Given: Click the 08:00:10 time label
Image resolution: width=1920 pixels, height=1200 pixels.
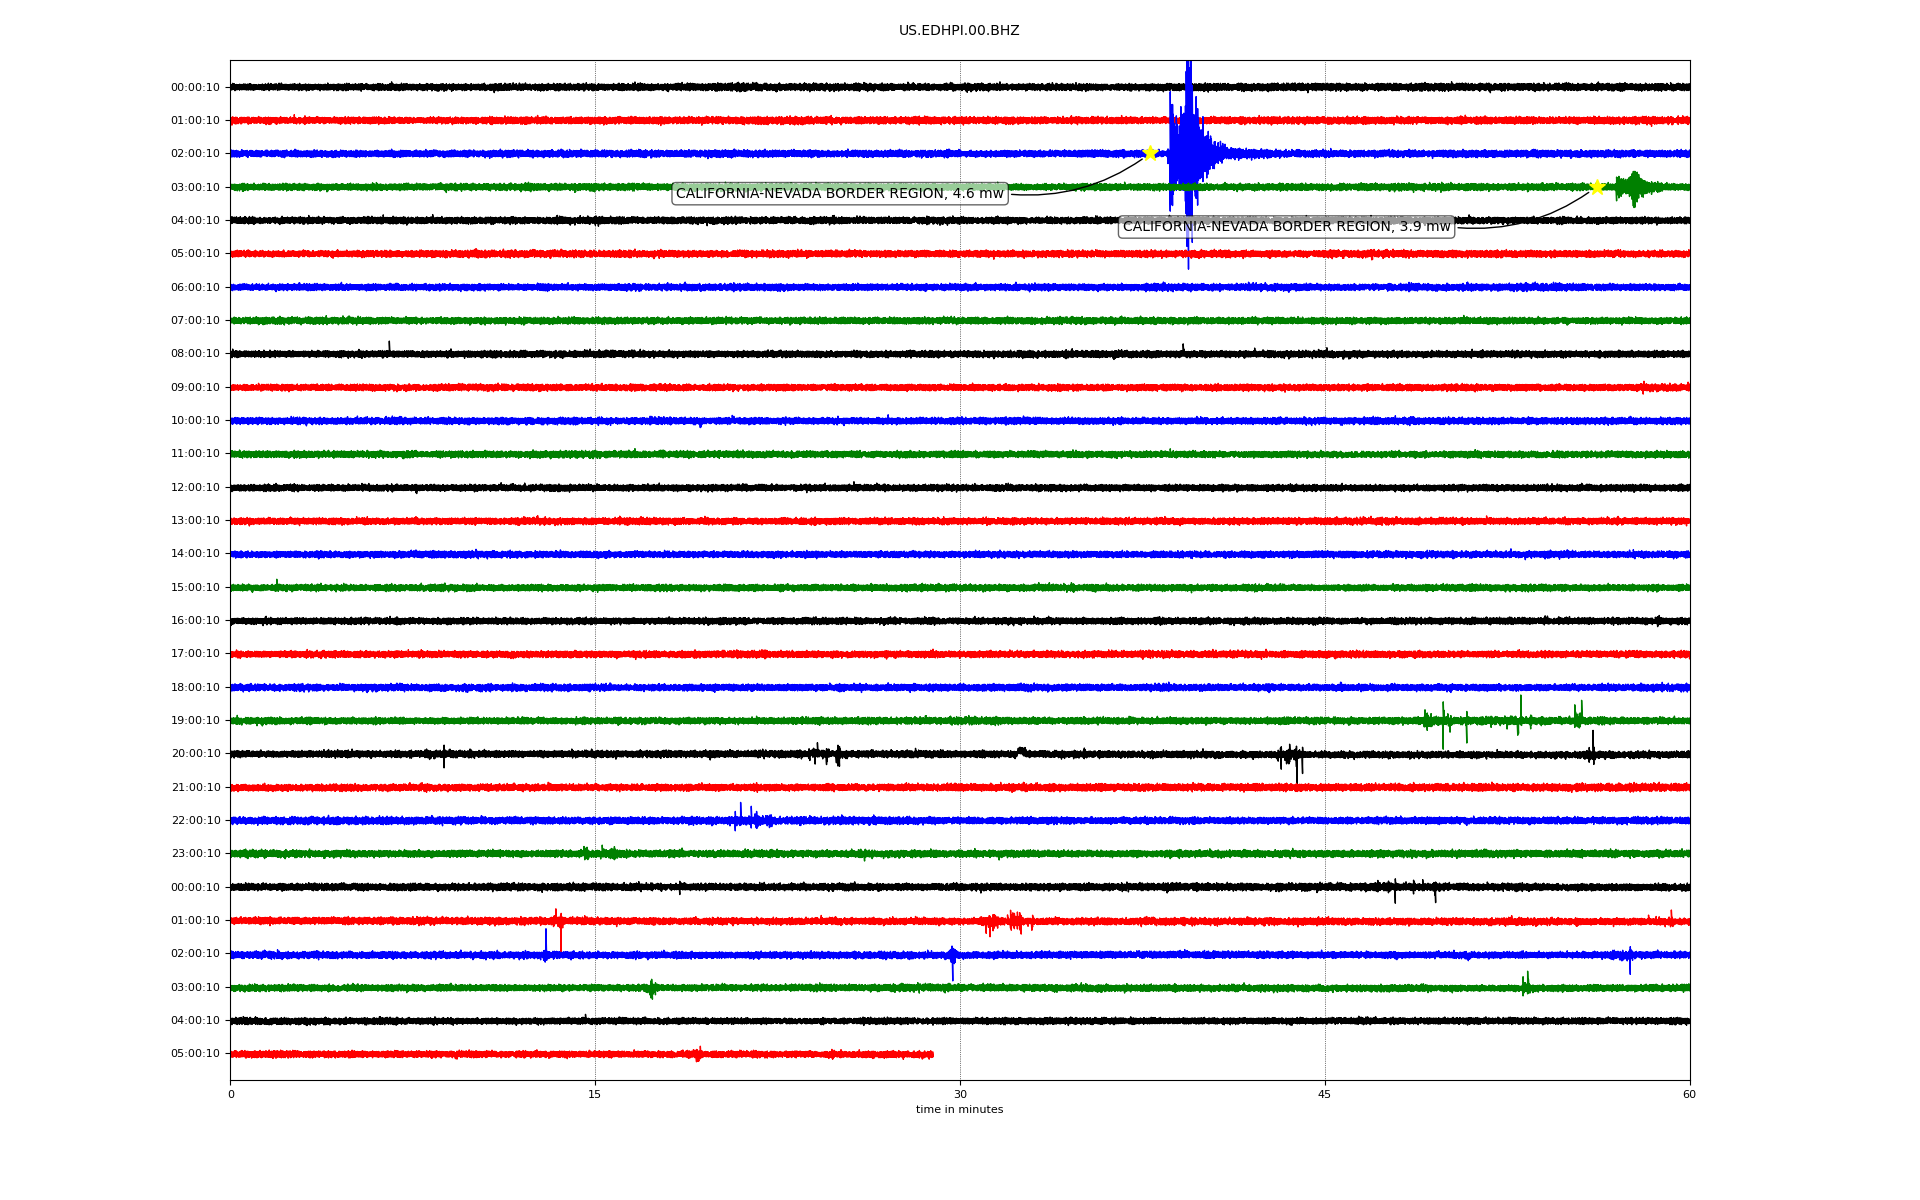Looking at the screenshot, I should click(195, 354).
